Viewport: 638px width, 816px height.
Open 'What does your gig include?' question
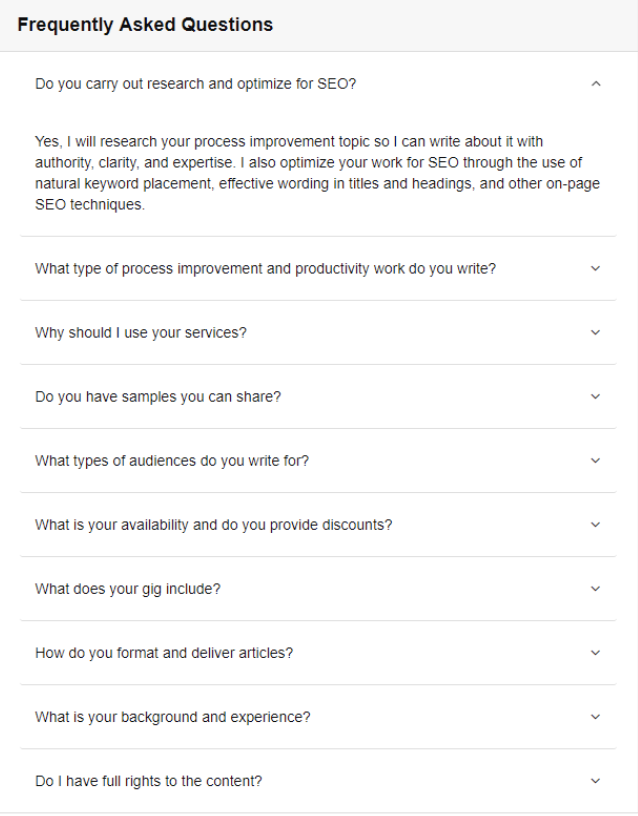pyautogui.click(x=128, y=589)
